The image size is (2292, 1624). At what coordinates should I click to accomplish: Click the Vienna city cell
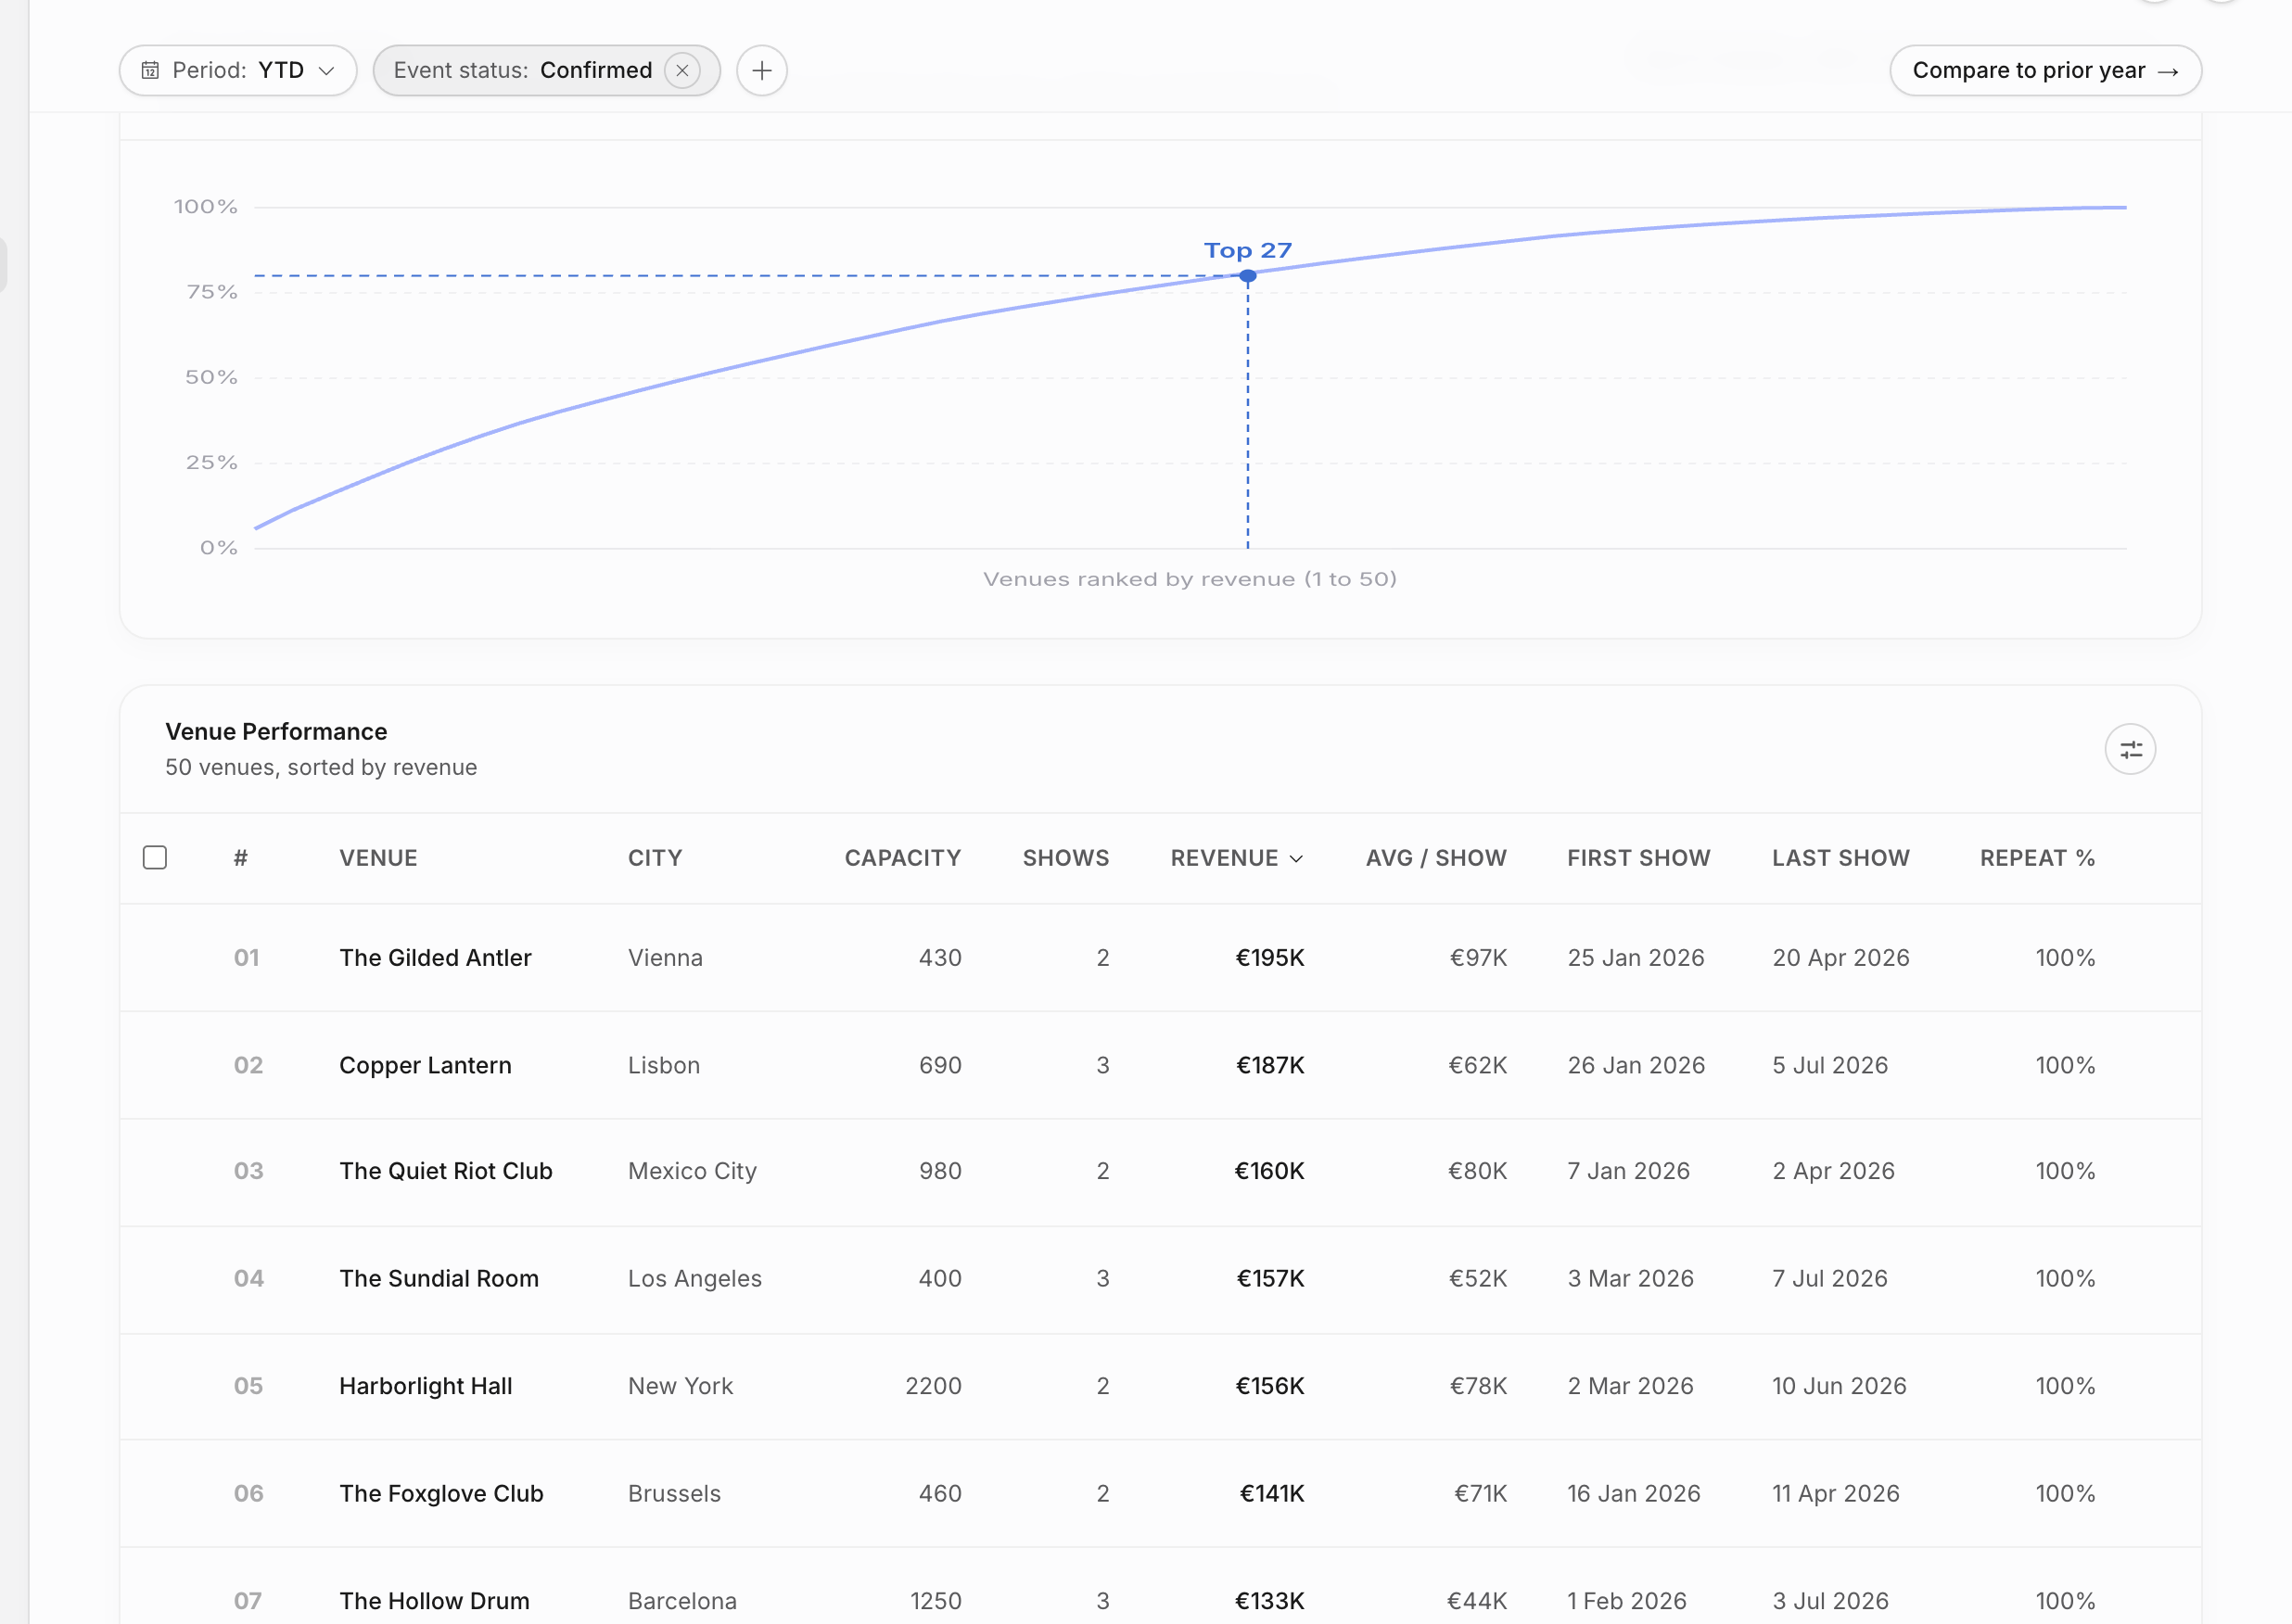coord(665,958)
